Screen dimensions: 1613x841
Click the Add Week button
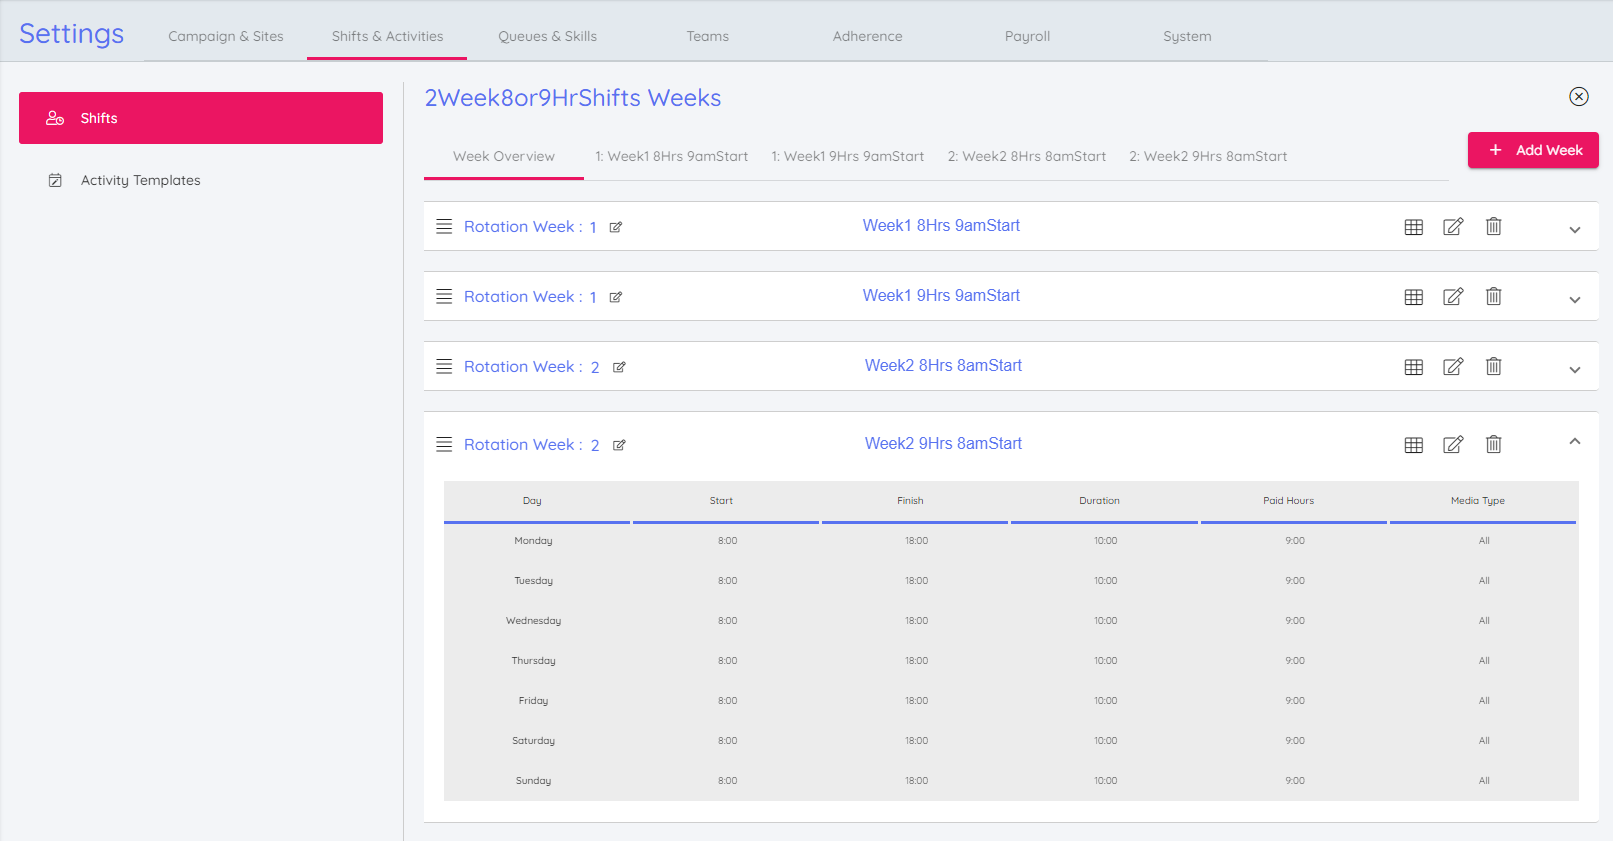(x=1532, y=150)
